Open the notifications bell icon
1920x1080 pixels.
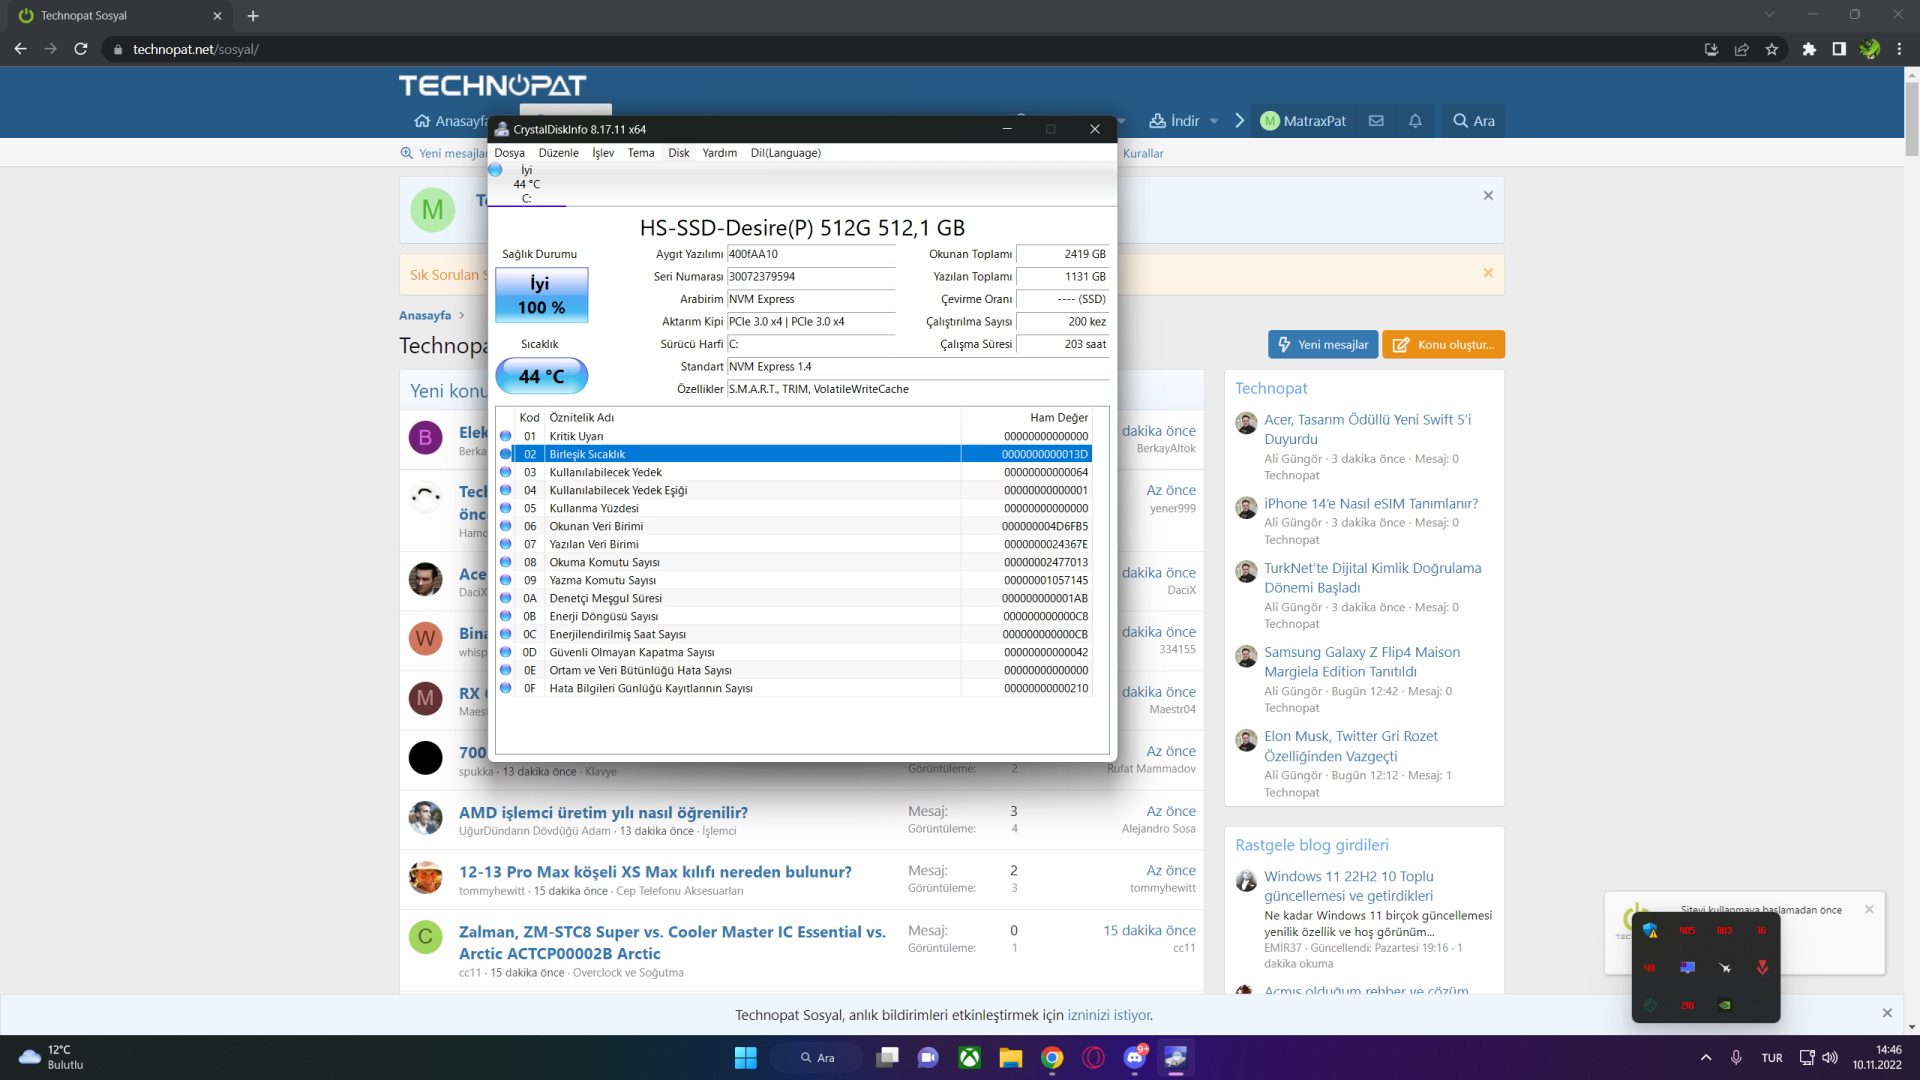coord(1415,121)
